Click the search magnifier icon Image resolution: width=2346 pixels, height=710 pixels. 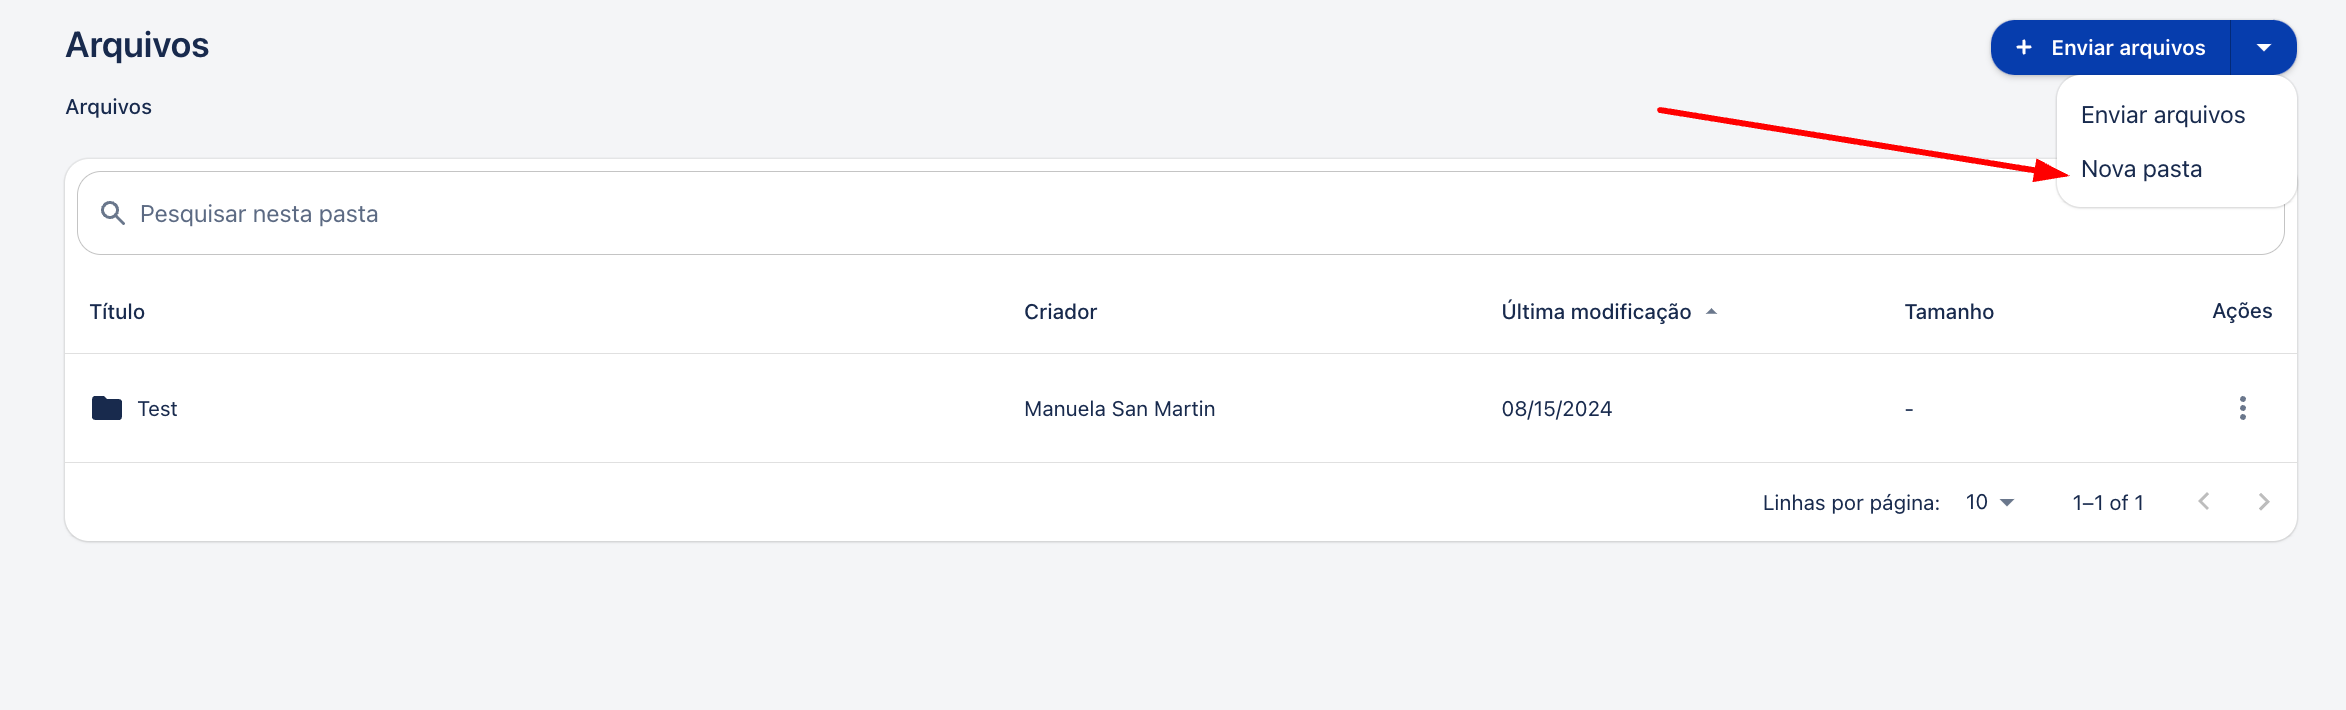113,213
